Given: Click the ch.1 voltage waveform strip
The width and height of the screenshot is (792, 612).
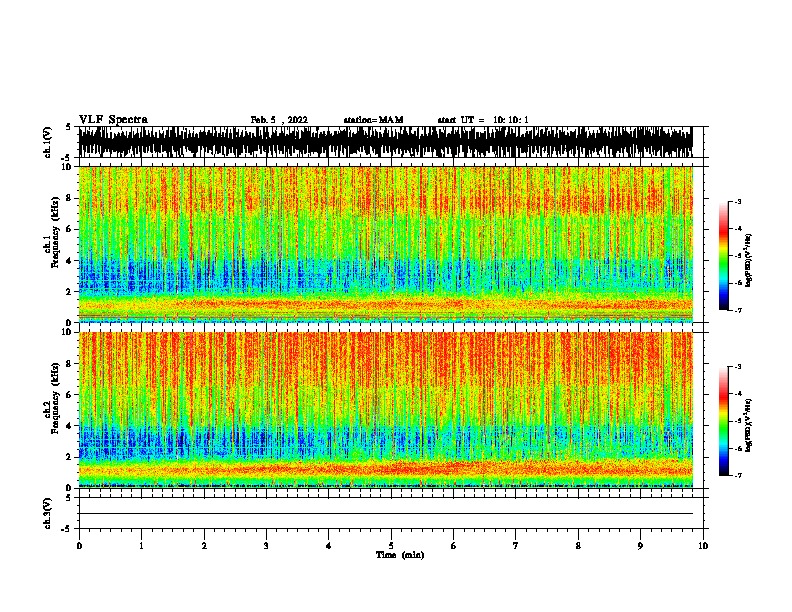Looking at the screenshot, I should click(385, 142).
